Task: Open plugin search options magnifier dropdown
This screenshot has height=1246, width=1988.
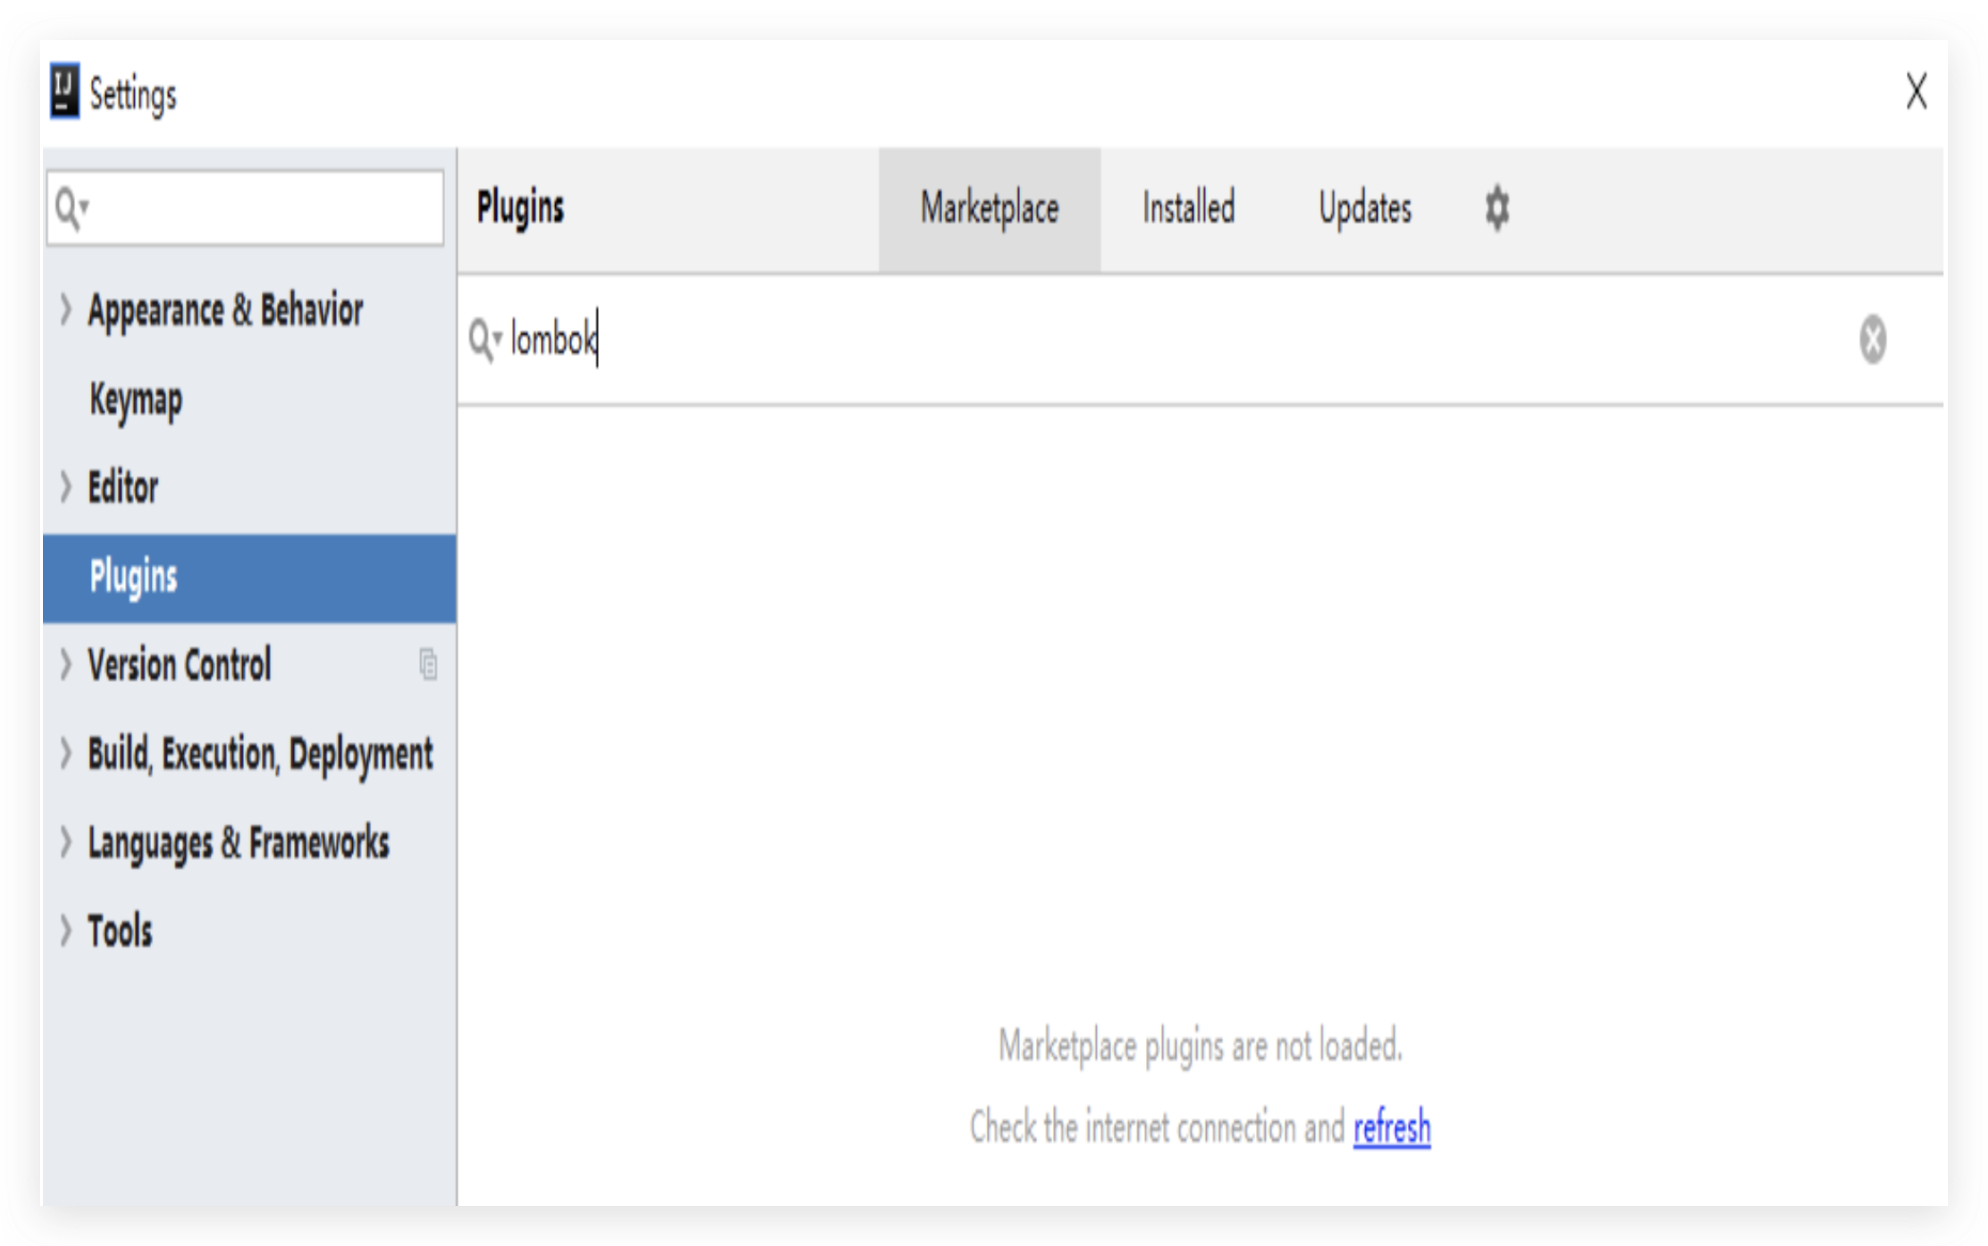Action: (485, 340)
